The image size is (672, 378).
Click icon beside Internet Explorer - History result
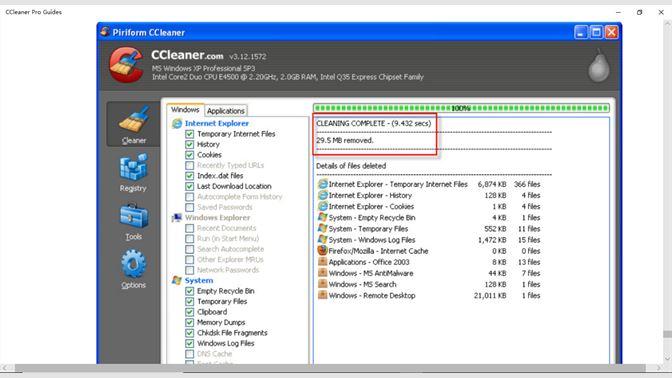pyautogui.click(x=322, y=195)
